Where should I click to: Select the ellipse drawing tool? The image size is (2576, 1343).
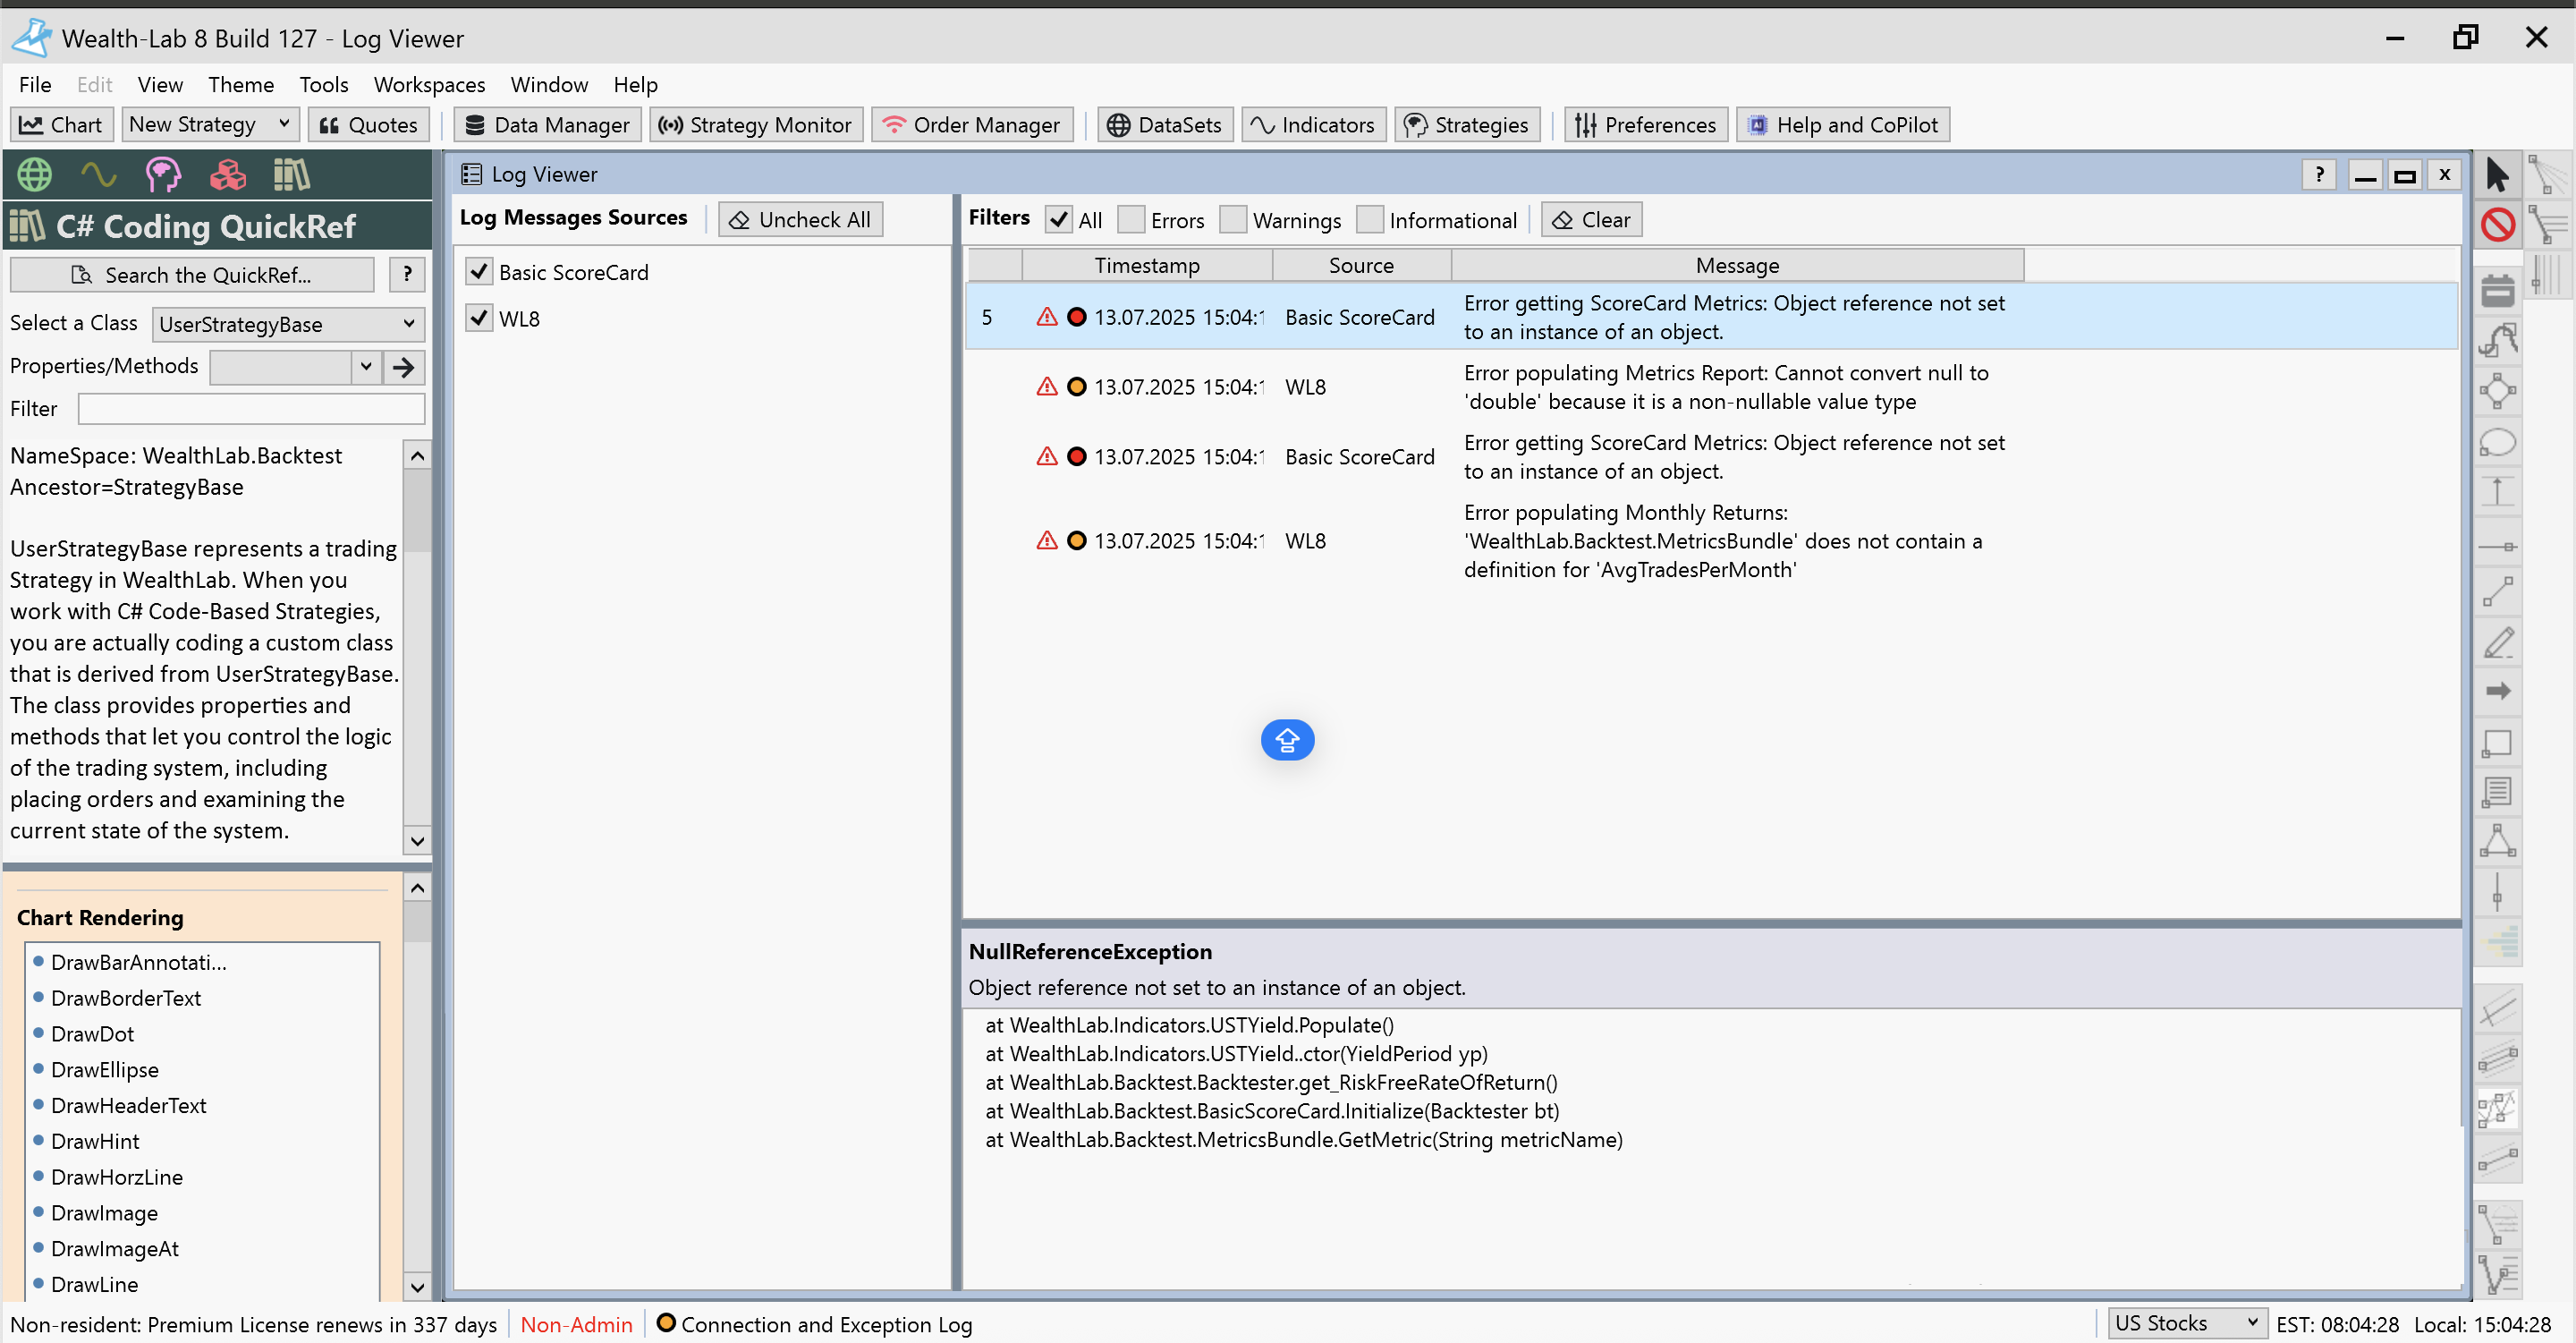(2497, 442)
